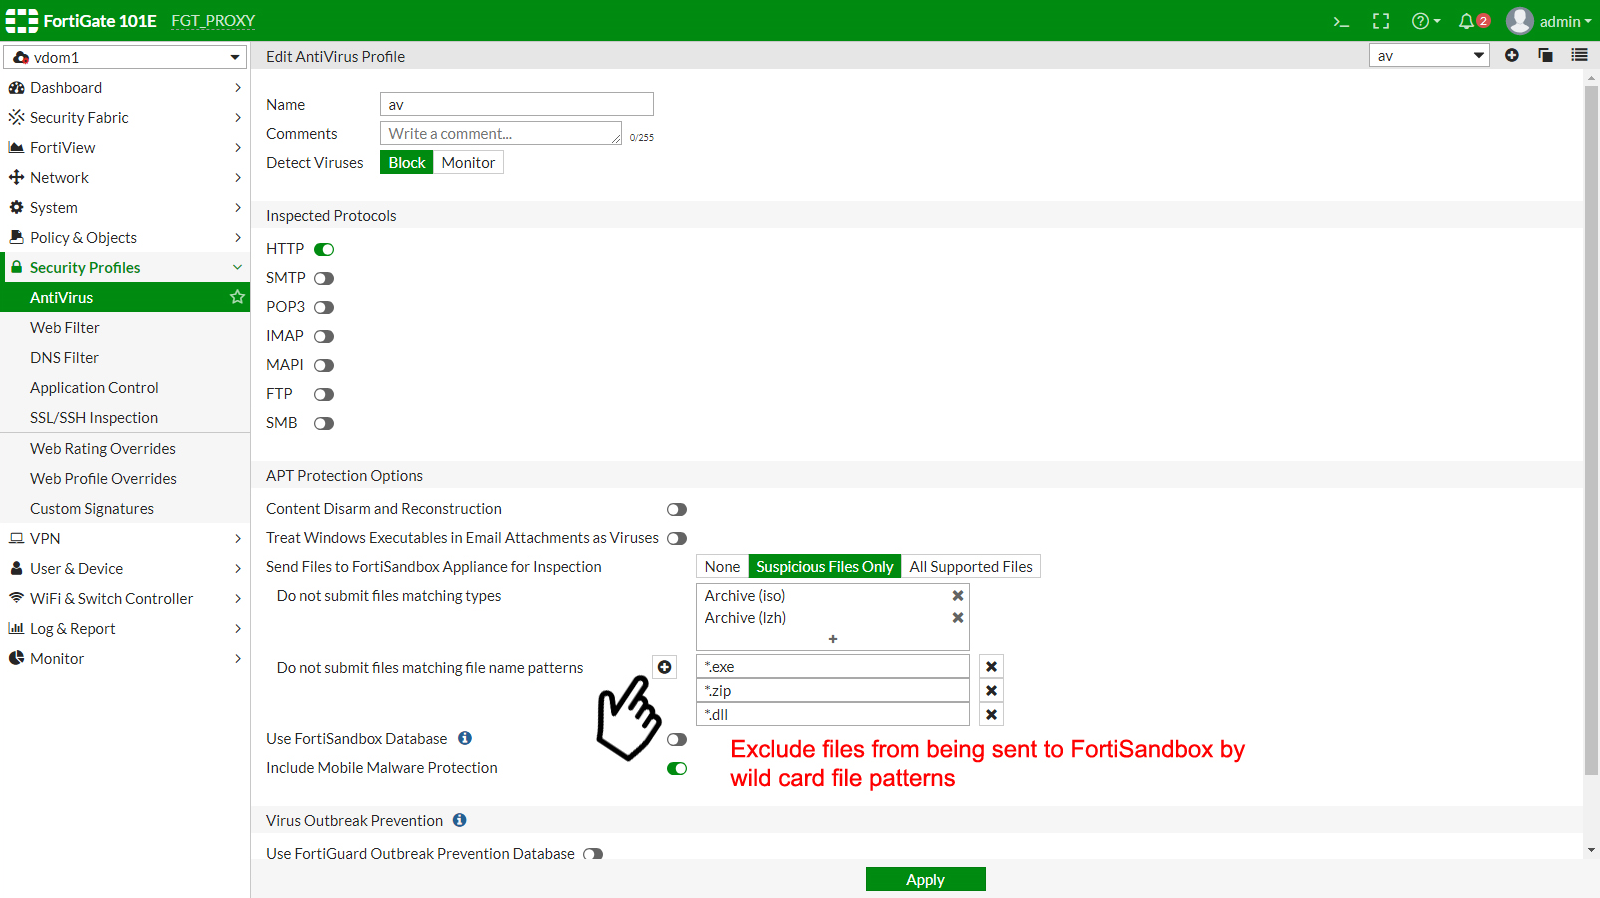Add a new file name pattern
Screen dimensions: 1600x898
pos(665,667)
